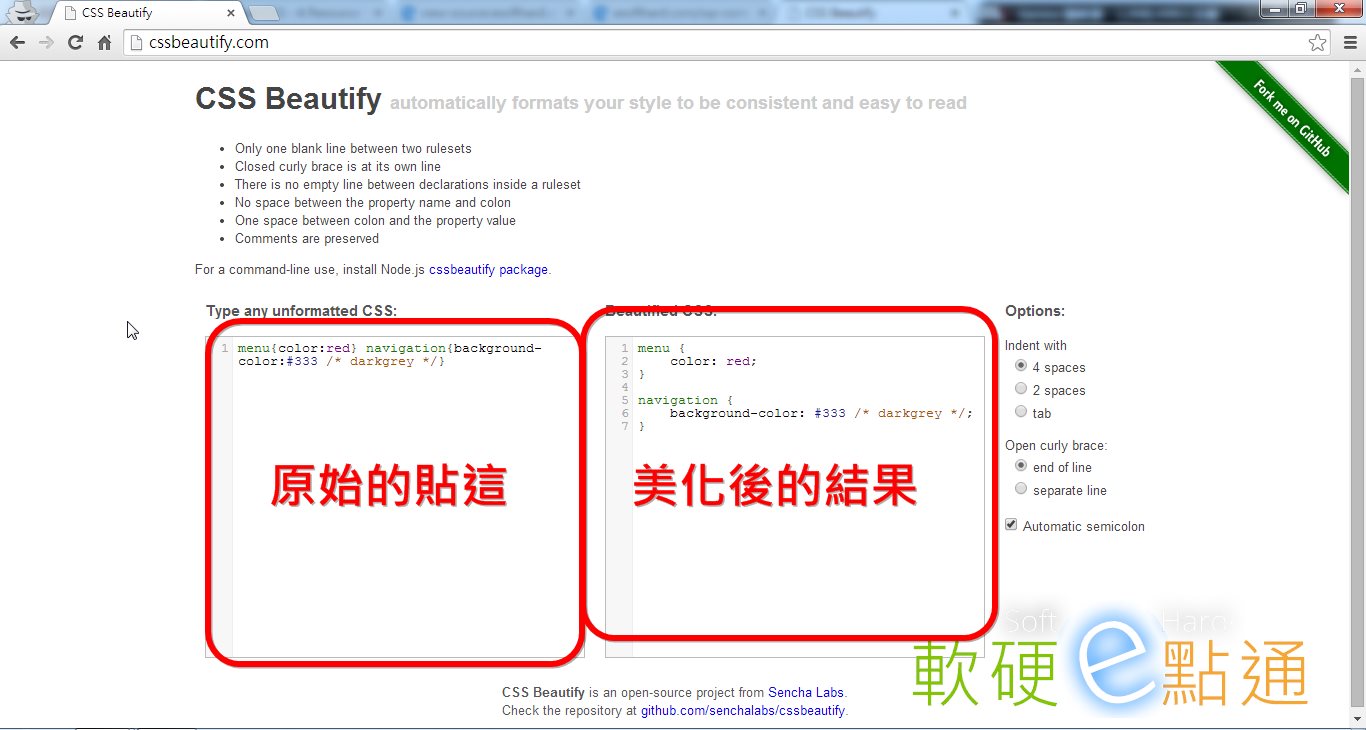Click the 'Open curly brace:' label
This screenshot has width=1366, height=730.
coord(1056,445)
